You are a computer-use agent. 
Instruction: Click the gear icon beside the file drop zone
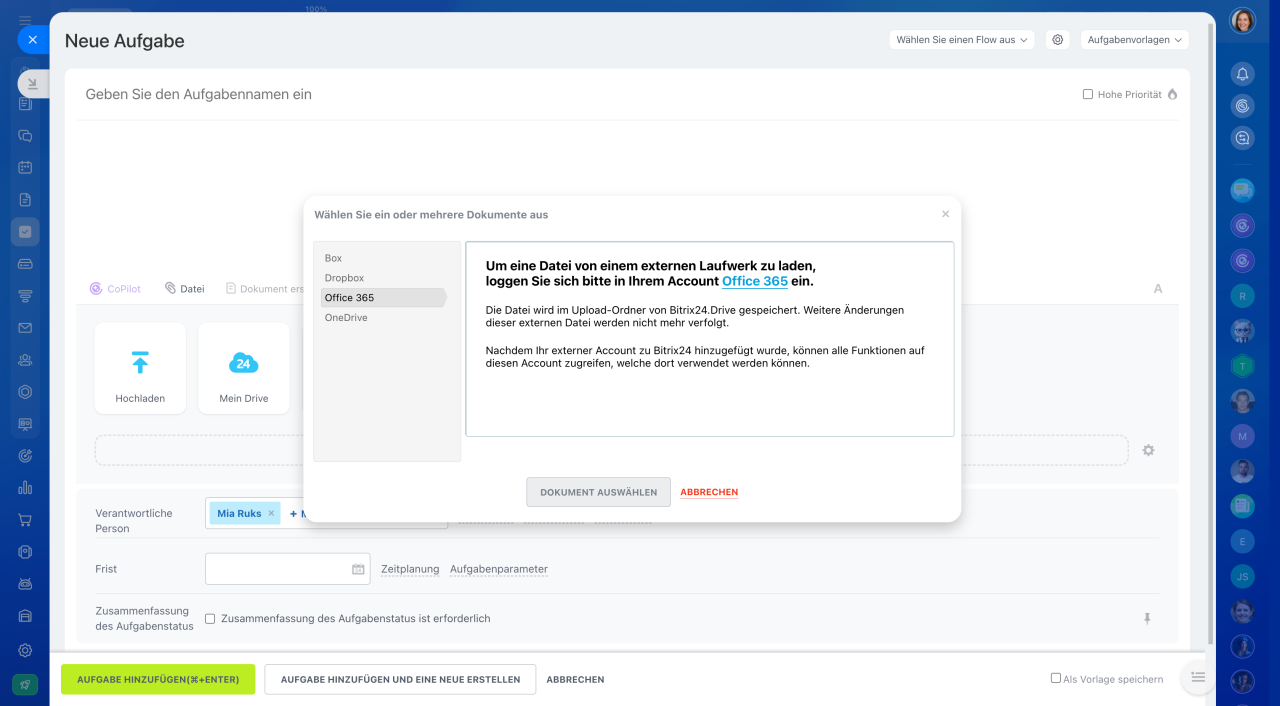tap(1148, 450)
